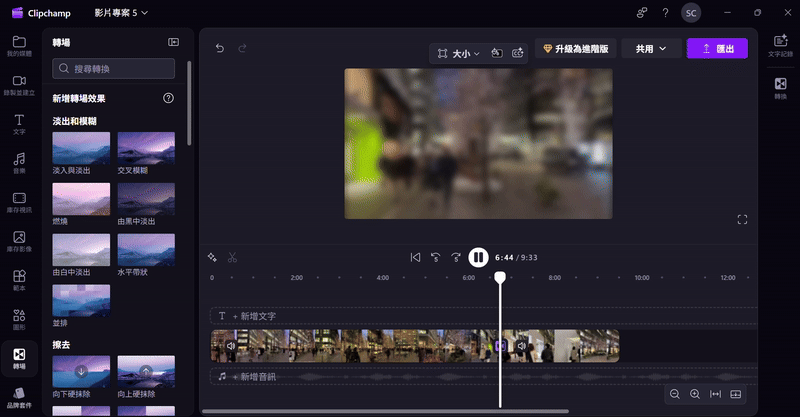800x417 pixels.
Task: Fit the timeline to the screen
Action: [x=715, y=394]
